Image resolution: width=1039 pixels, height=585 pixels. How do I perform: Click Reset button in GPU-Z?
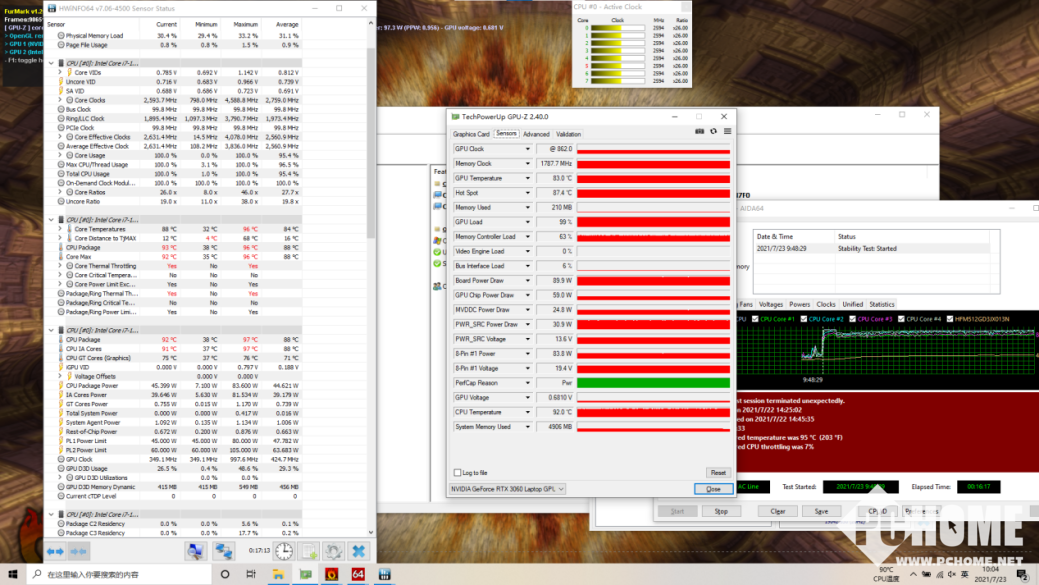click(718, 473)
